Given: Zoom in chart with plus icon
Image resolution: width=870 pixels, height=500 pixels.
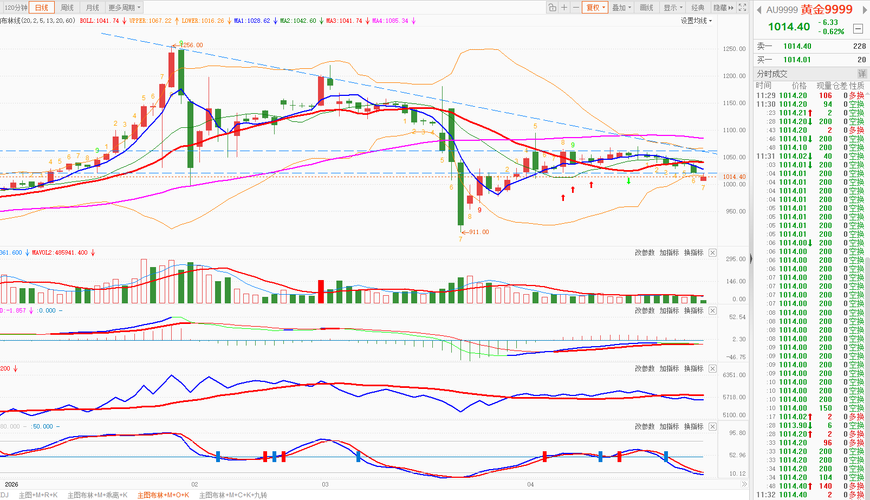Looking at the screenshot, I should 564,7.
